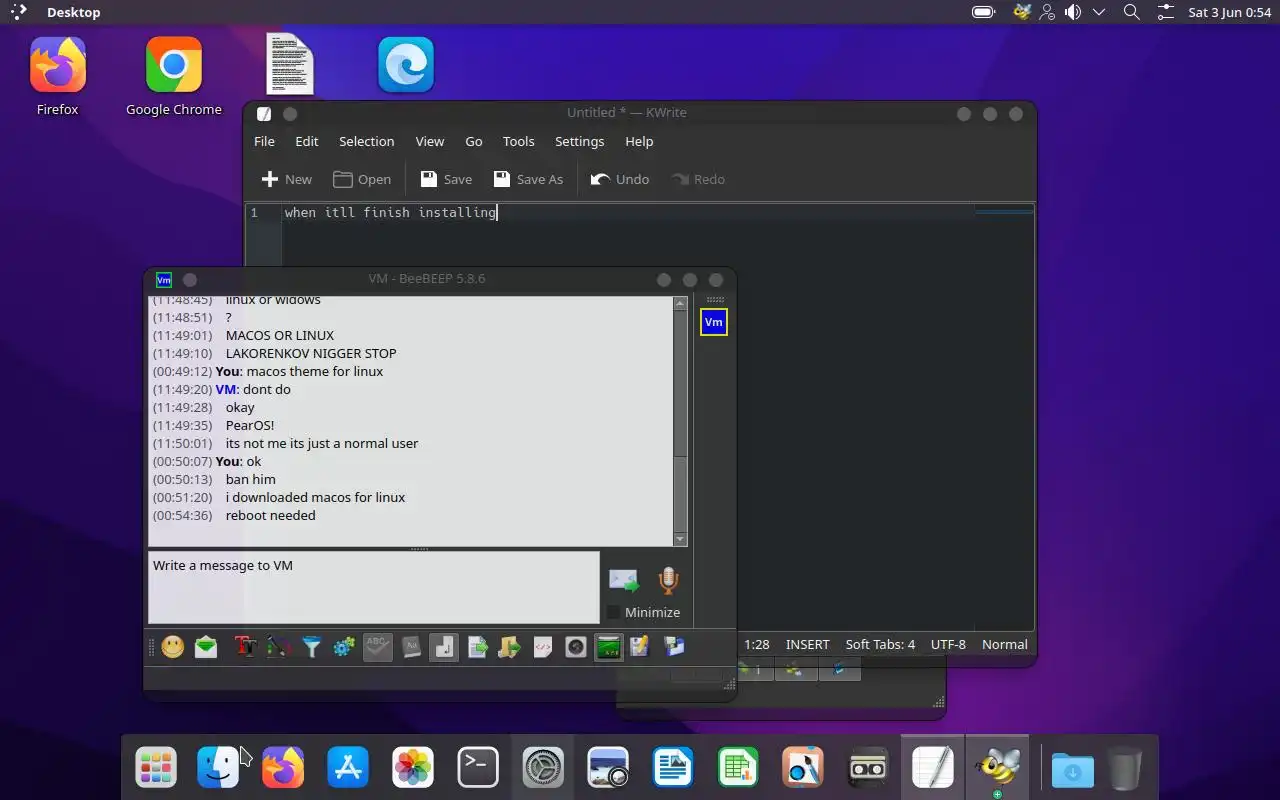The image size is (1280, 800).
Task: Open the emoticons smiley icon in BeeBEEP
Action: 173,647
